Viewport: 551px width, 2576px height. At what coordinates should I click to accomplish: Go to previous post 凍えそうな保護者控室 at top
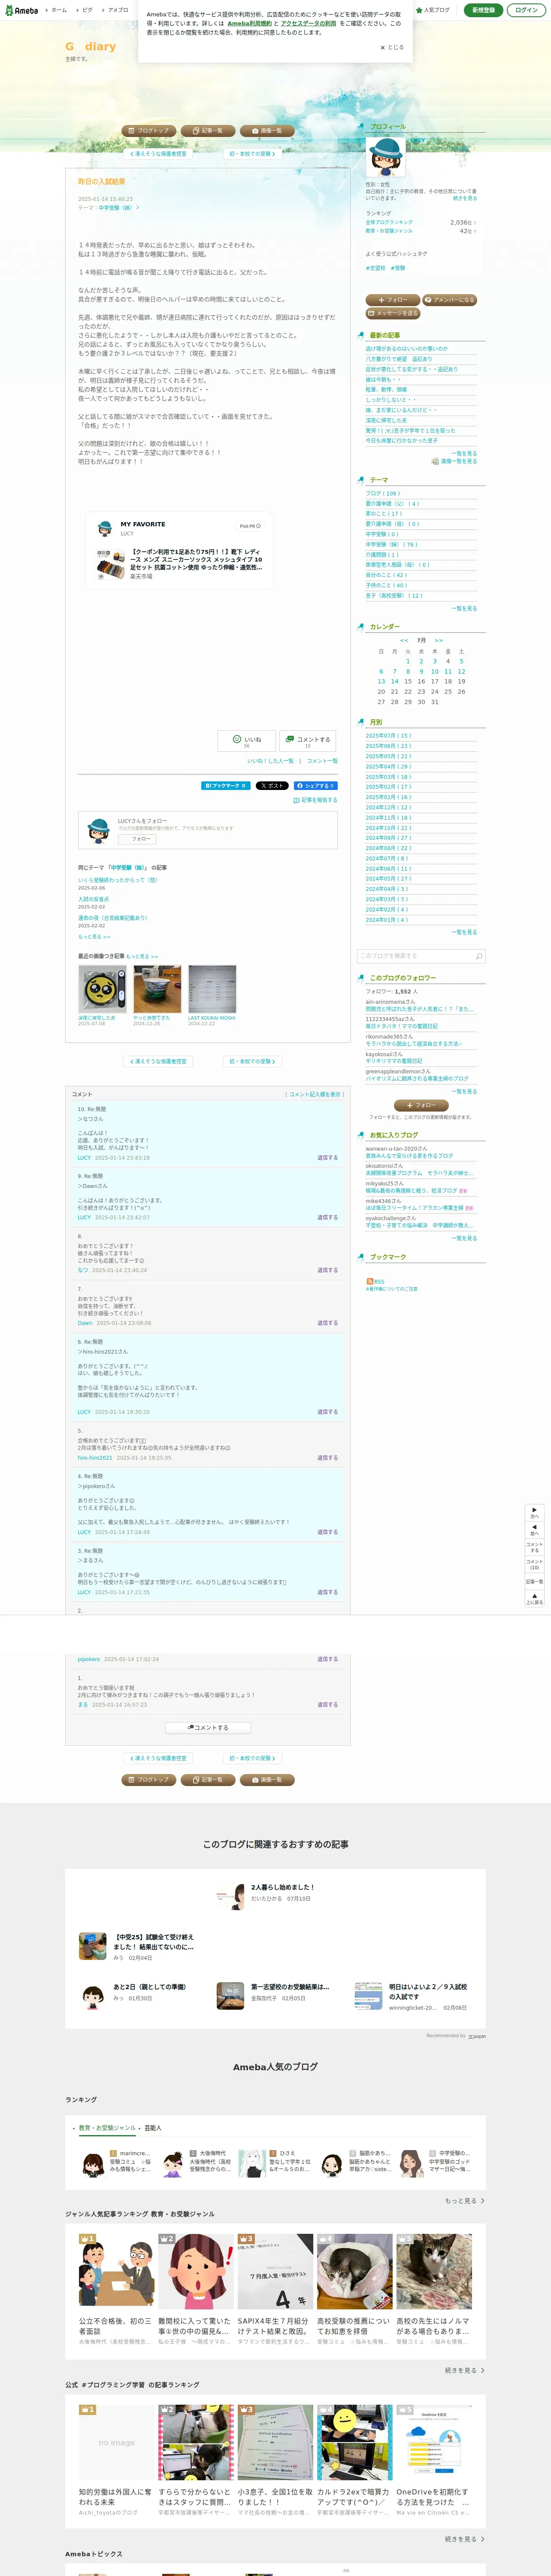click(x=158, y=154)
